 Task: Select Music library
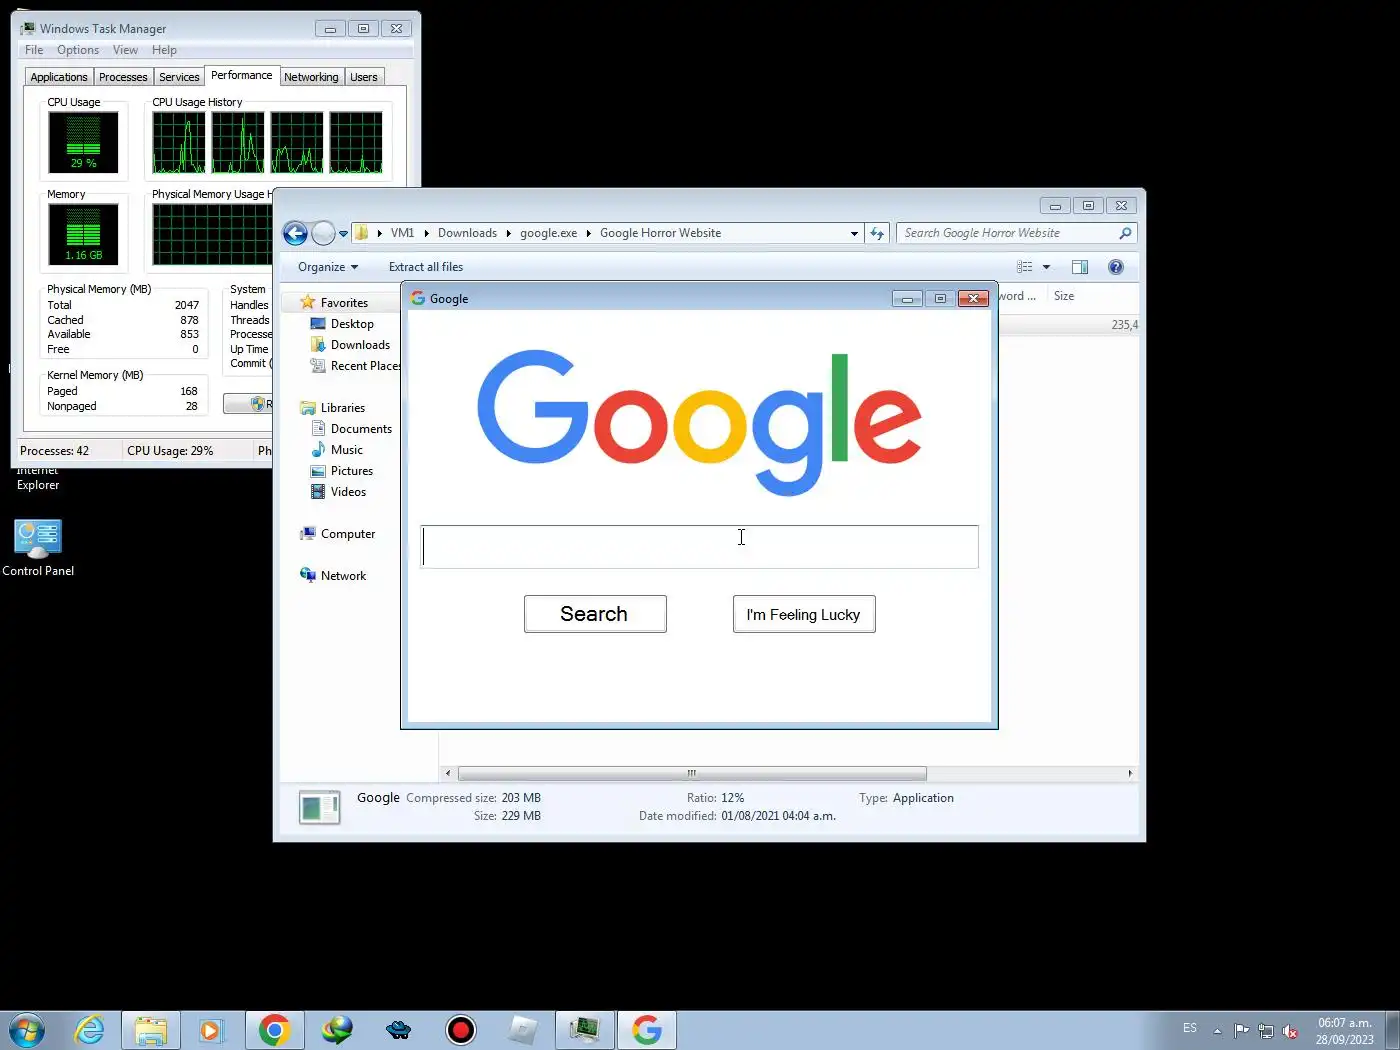point(347,450)
